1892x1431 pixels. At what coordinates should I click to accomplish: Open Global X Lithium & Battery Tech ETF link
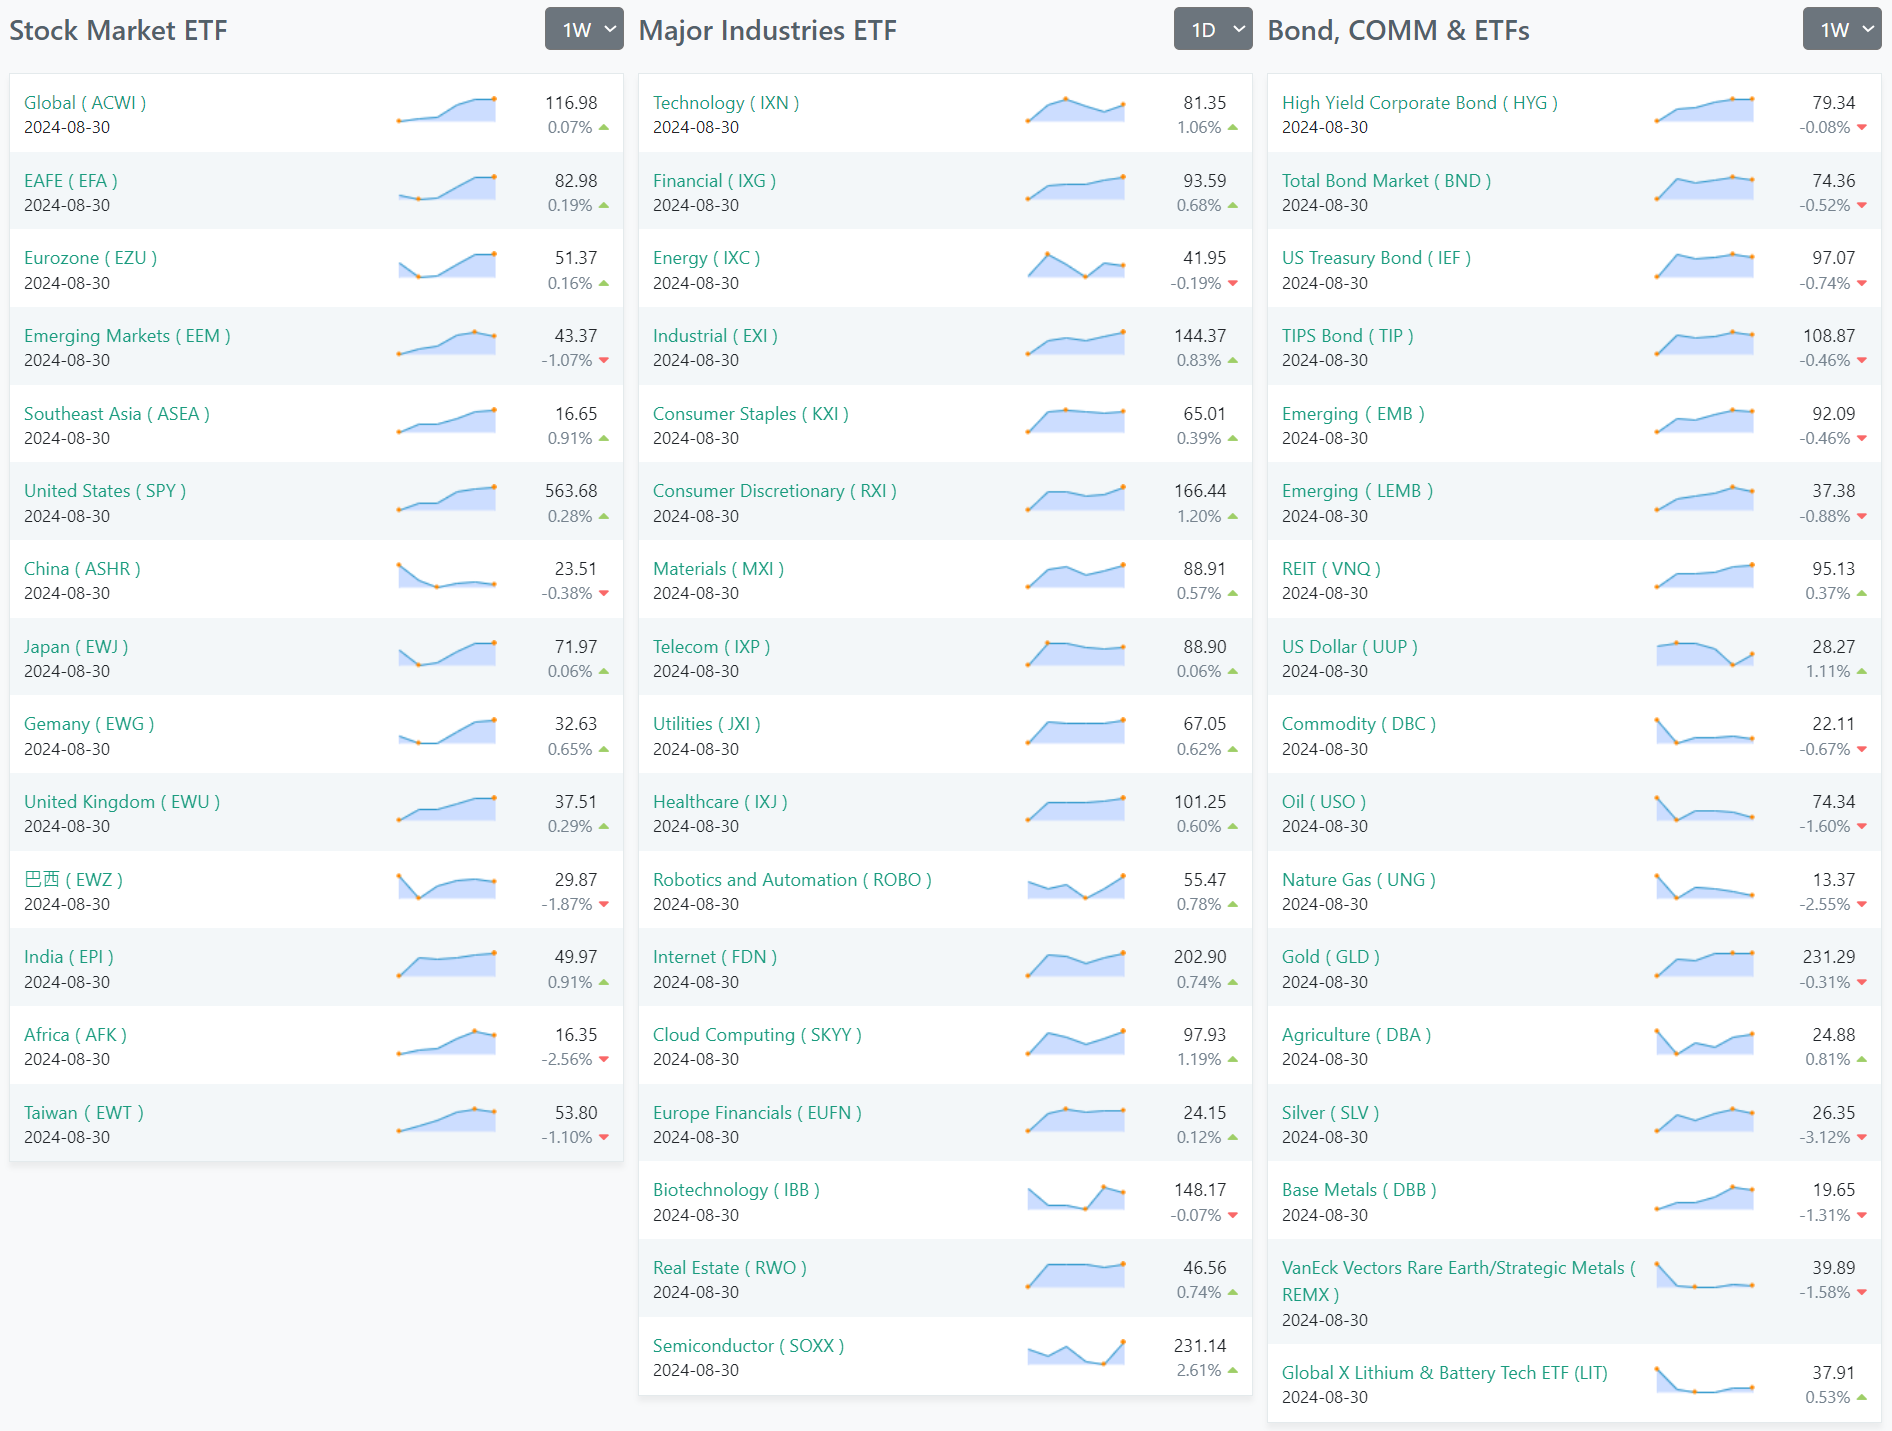tap(1445, 1373)
